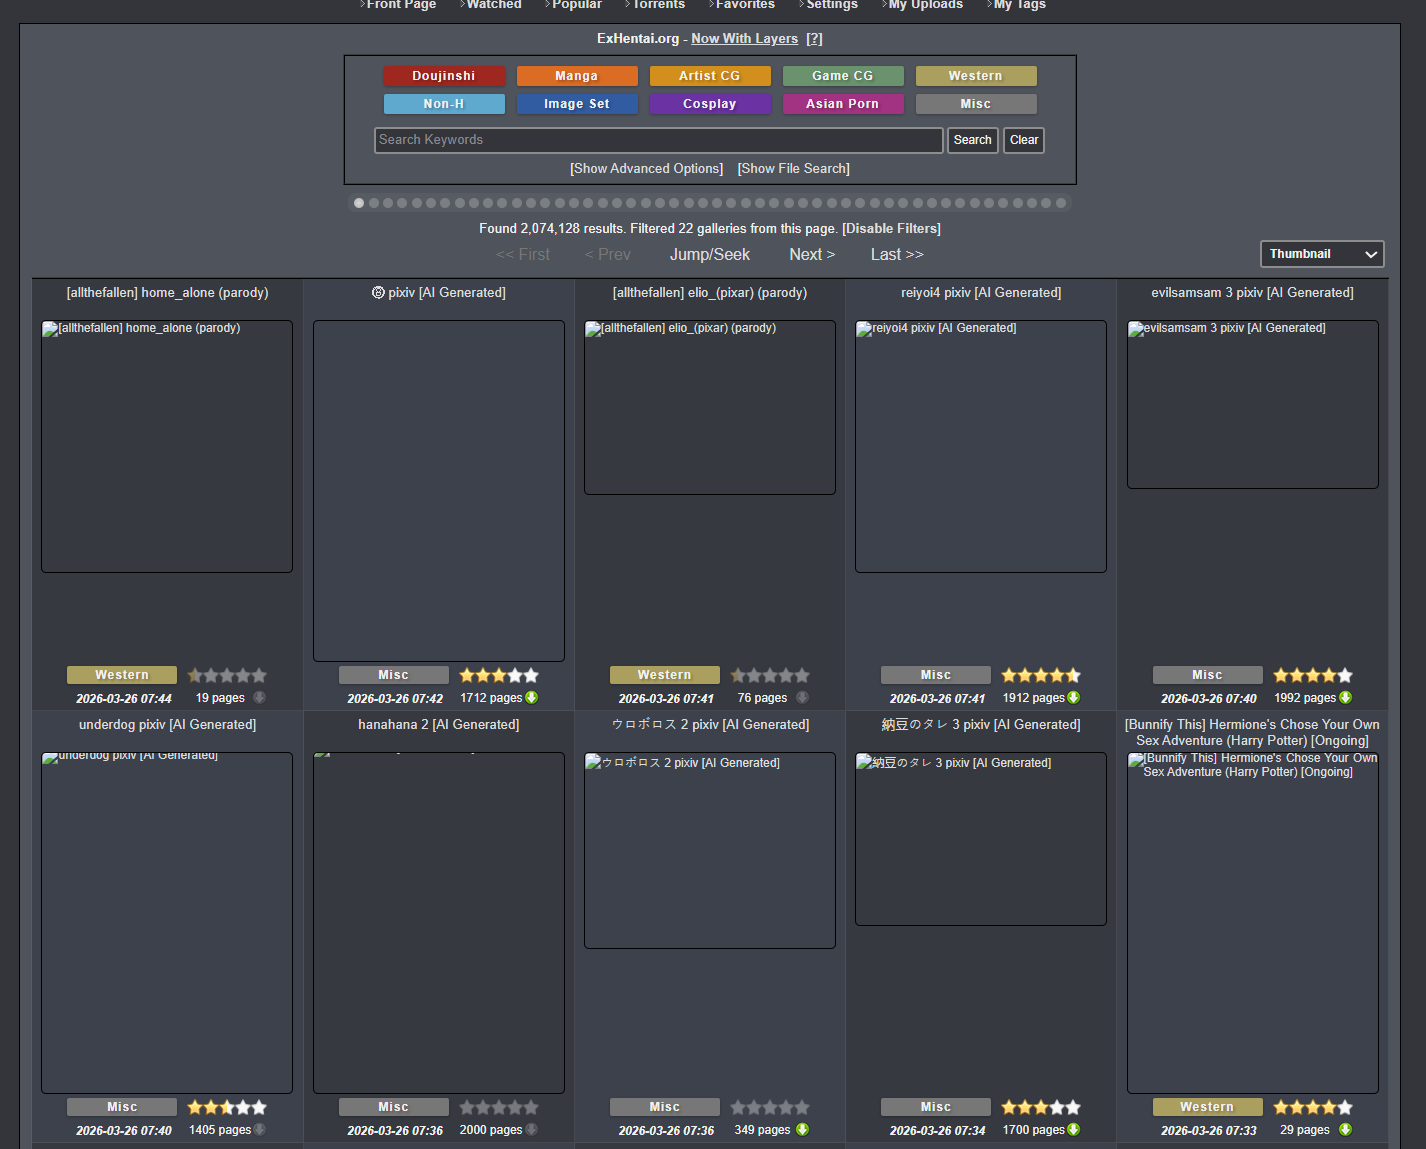Open the Front Page tab
The height and width of the screenshot is (1149, 1426).
pyautogui.click(x=401, y=4)
